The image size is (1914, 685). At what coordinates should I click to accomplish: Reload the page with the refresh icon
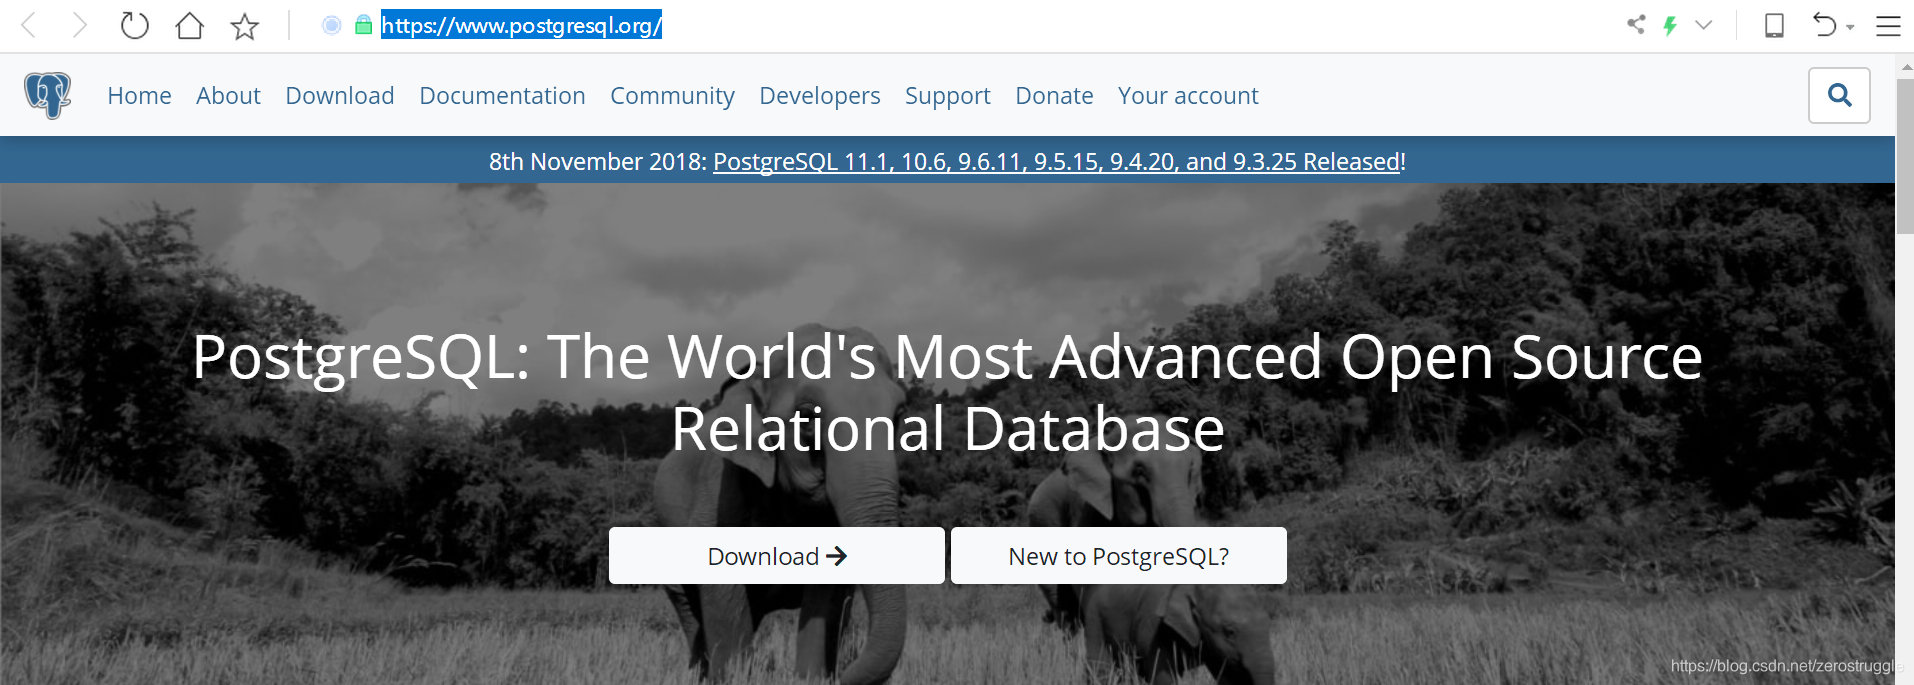click(x=134, y=25)
